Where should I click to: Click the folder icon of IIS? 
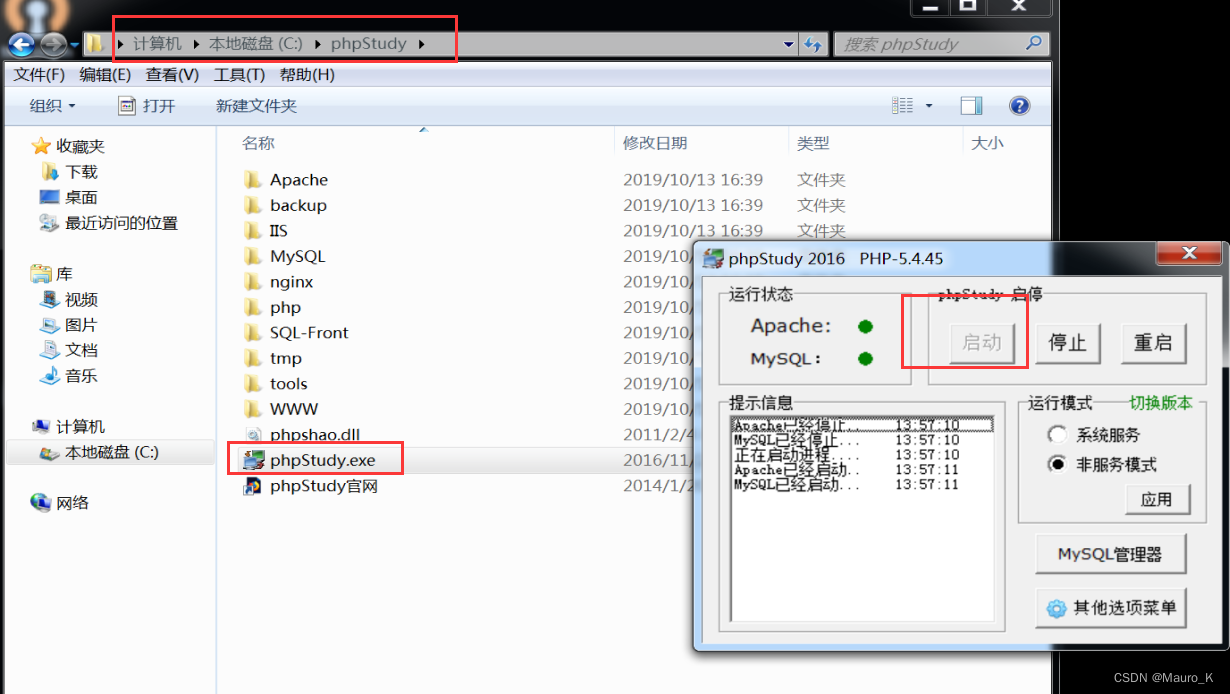tap(252, 231)
